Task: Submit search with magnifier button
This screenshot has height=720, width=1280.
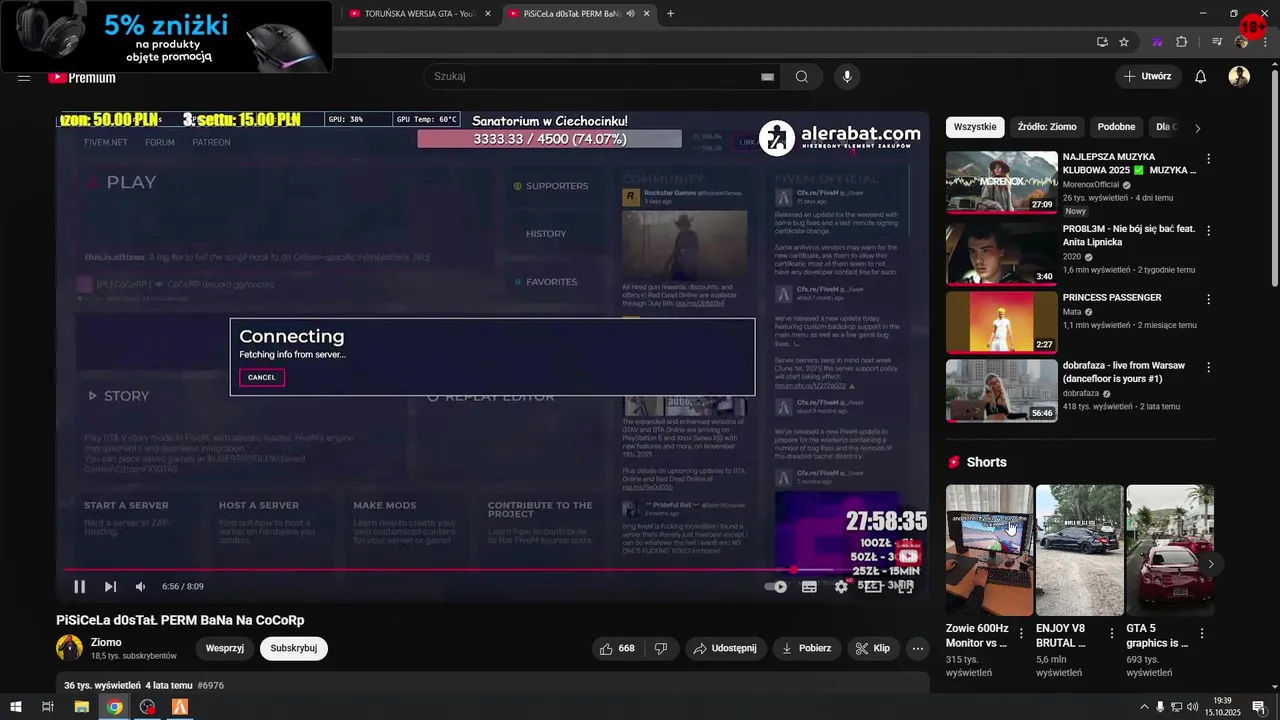Action: point(802,77)
